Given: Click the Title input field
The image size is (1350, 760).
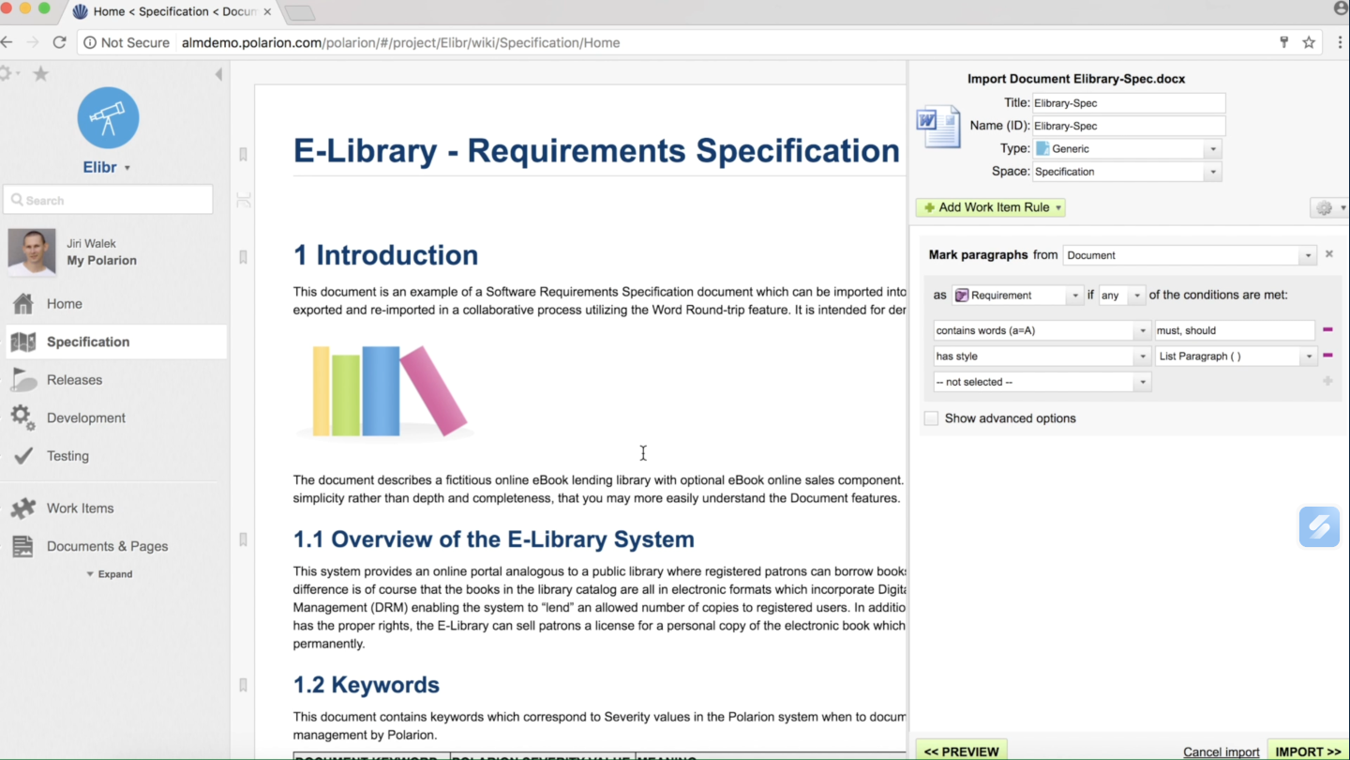Looking at the screenshot, I should click(x=1127, y=103).
